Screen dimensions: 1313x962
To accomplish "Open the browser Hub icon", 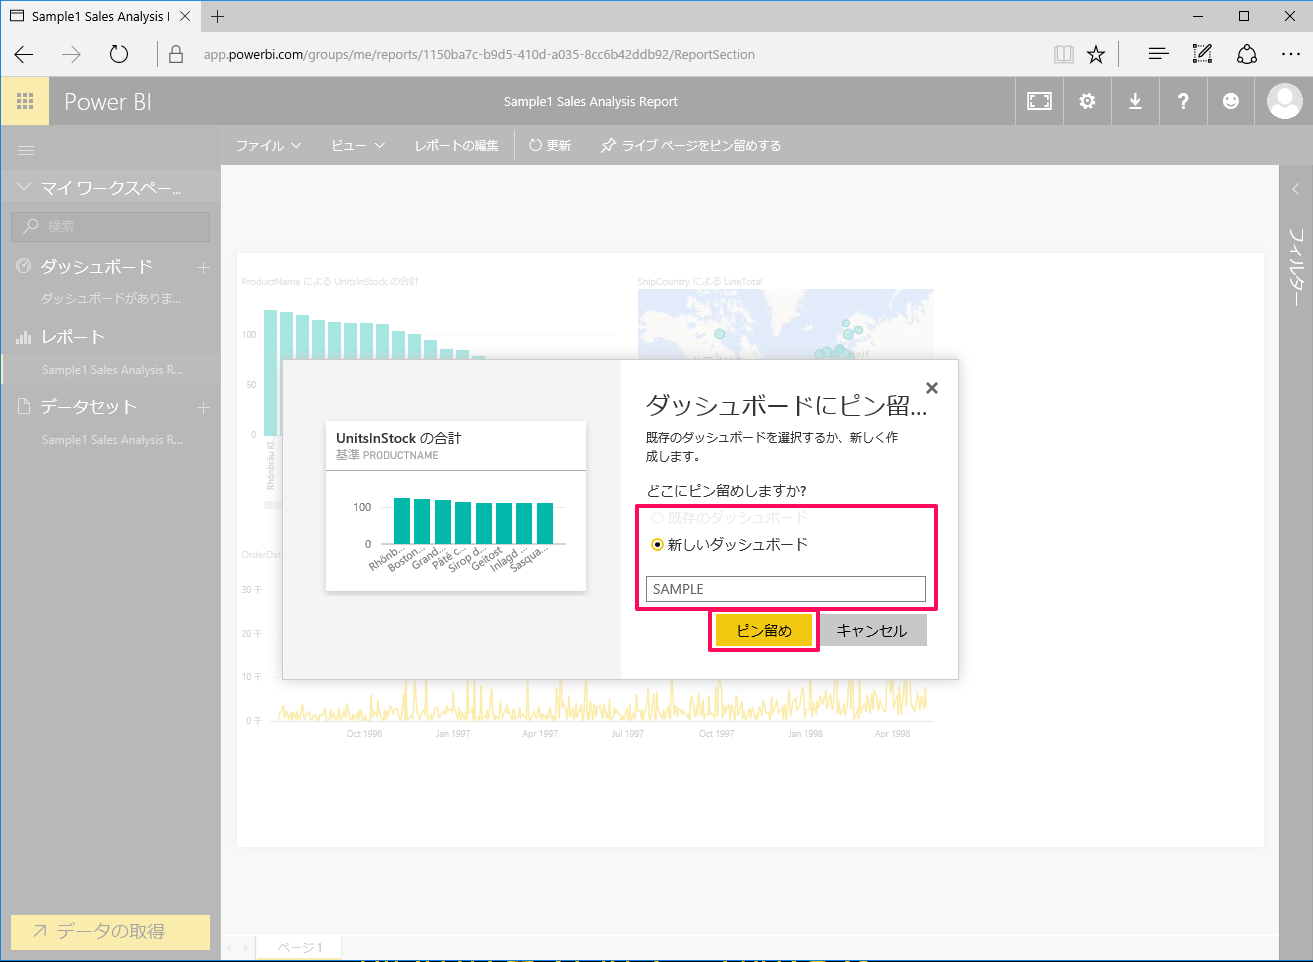I will click(x=1158, y=54).
